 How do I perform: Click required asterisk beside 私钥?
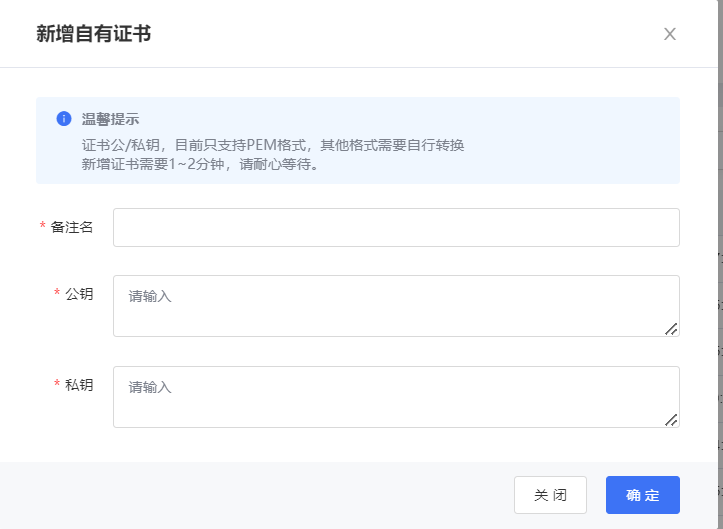pos(57,385)
